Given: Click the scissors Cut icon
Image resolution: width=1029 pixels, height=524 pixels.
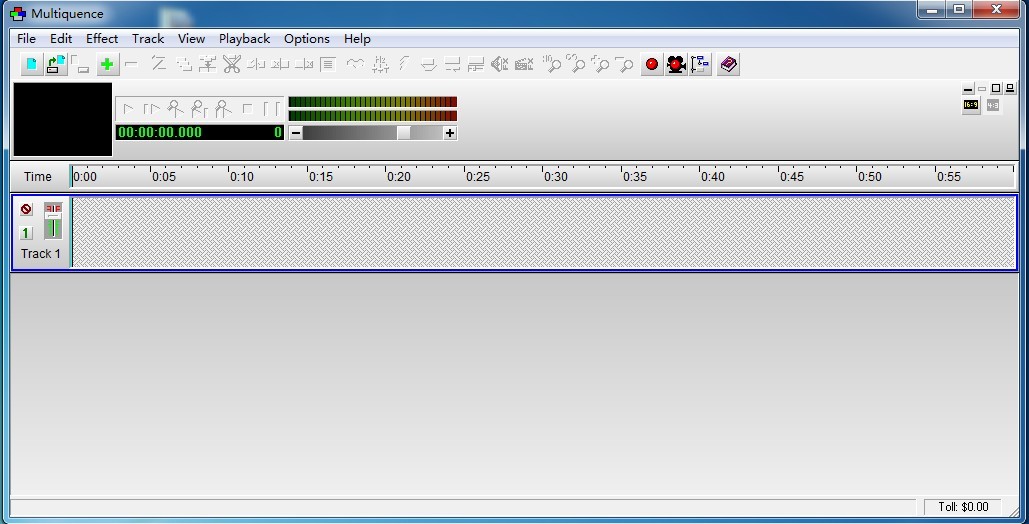Looking at the screenshot, I should (232, 65).
